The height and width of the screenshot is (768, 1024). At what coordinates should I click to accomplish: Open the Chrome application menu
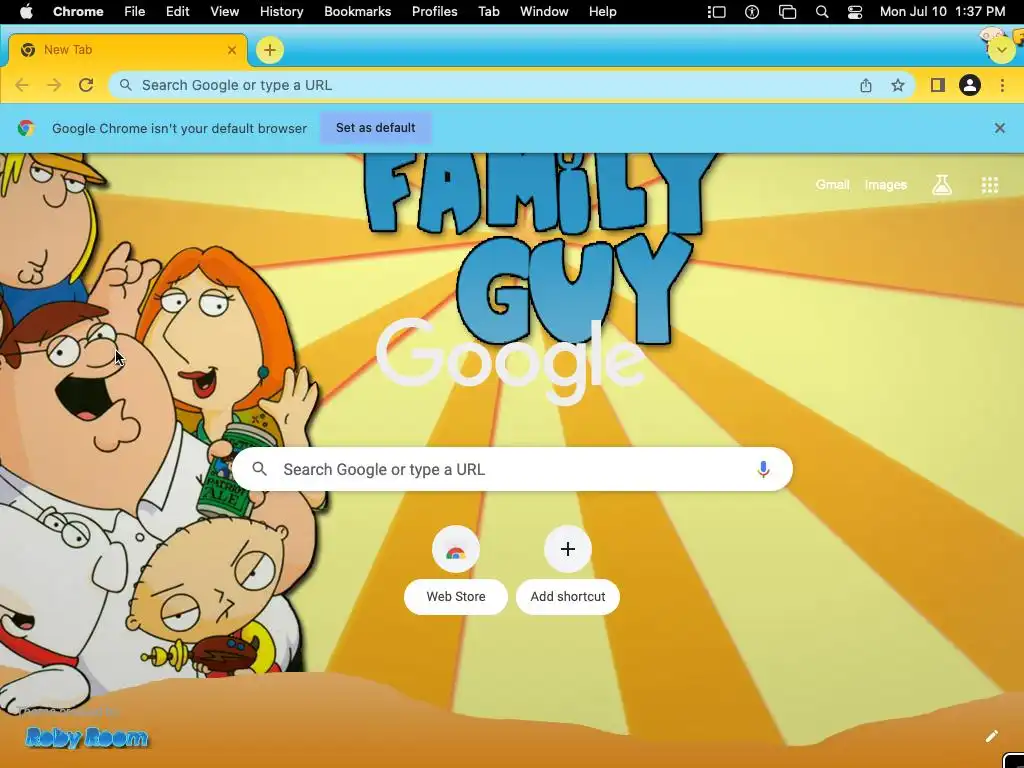(x=78, y=12)
